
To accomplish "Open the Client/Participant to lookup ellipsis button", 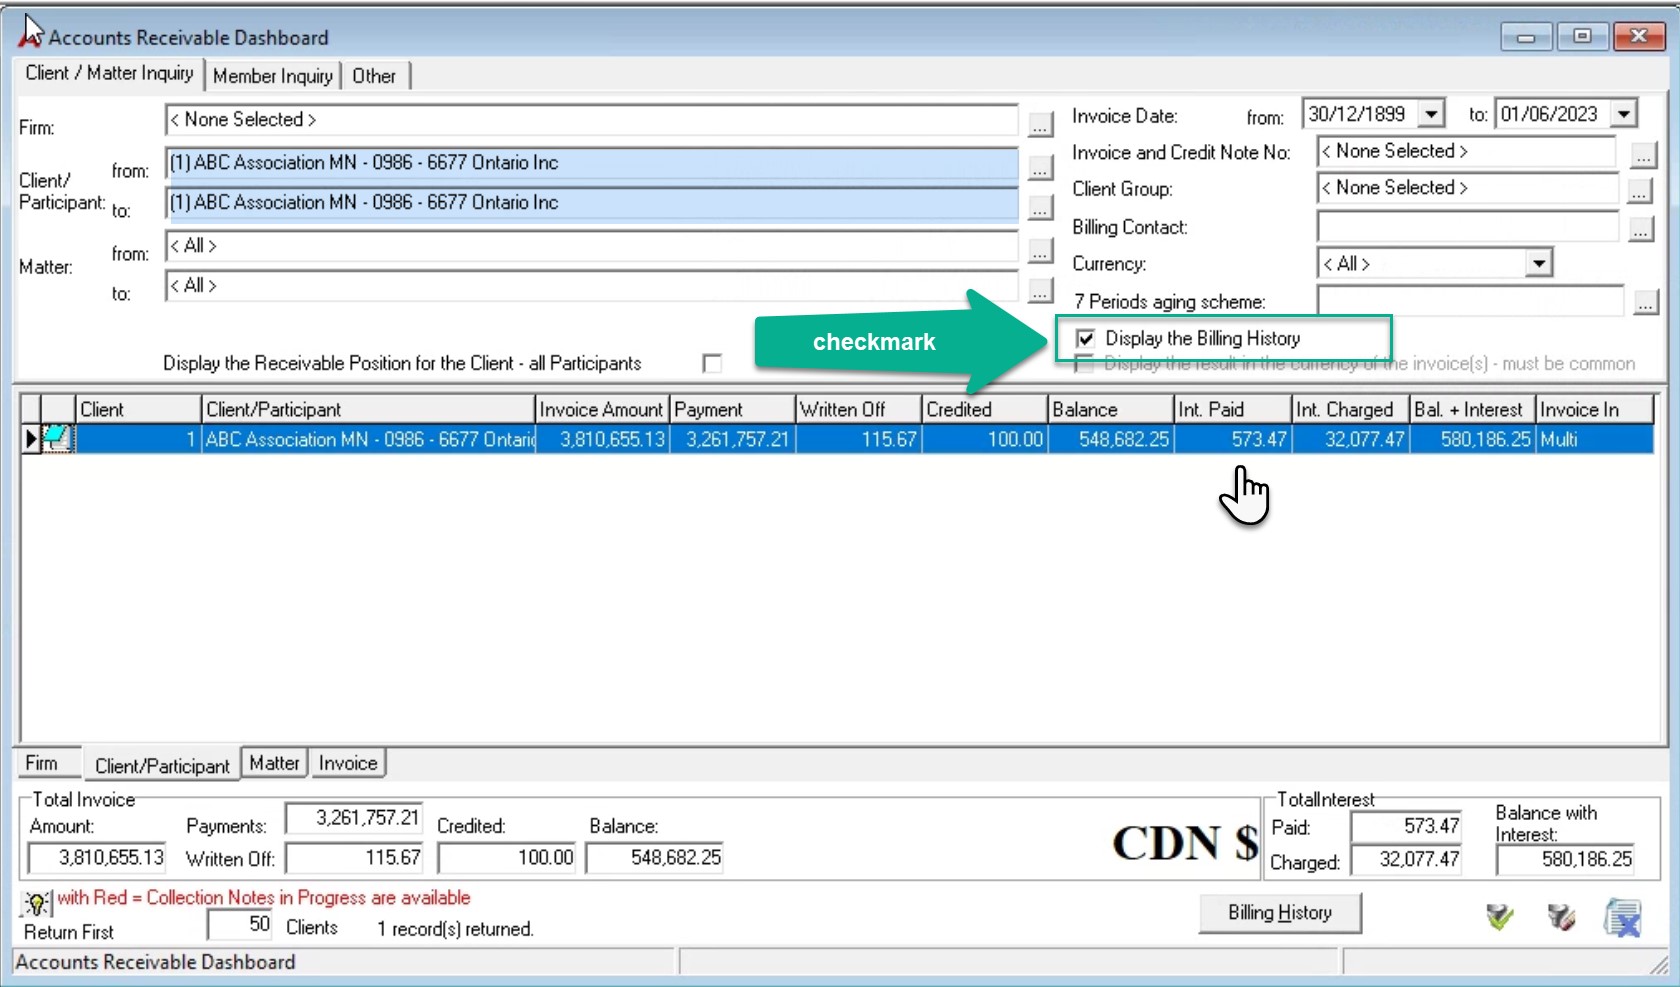I will (1040, 207).
